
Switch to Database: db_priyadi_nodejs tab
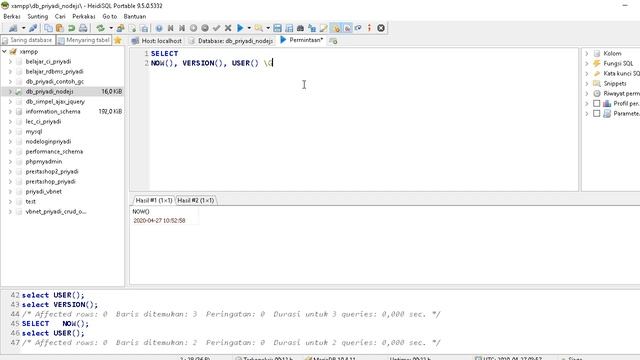click(231, 41)
